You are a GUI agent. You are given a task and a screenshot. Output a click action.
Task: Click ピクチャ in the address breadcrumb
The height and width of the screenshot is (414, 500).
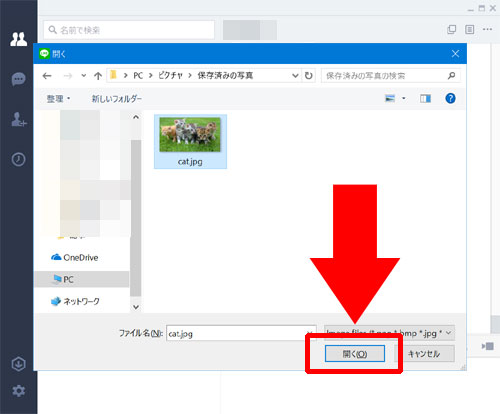coord(170,76)
